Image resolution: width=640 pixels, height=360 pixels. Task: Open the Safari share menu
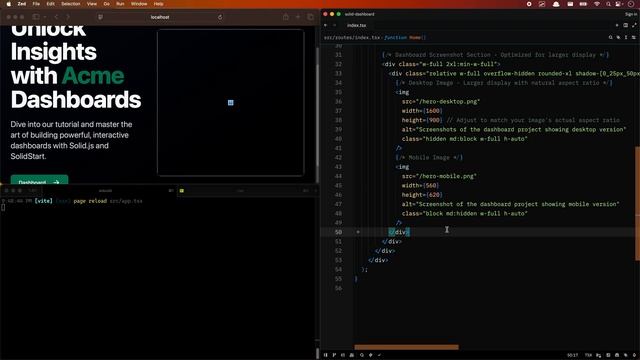pyautogui.click(x=286, y=17)
